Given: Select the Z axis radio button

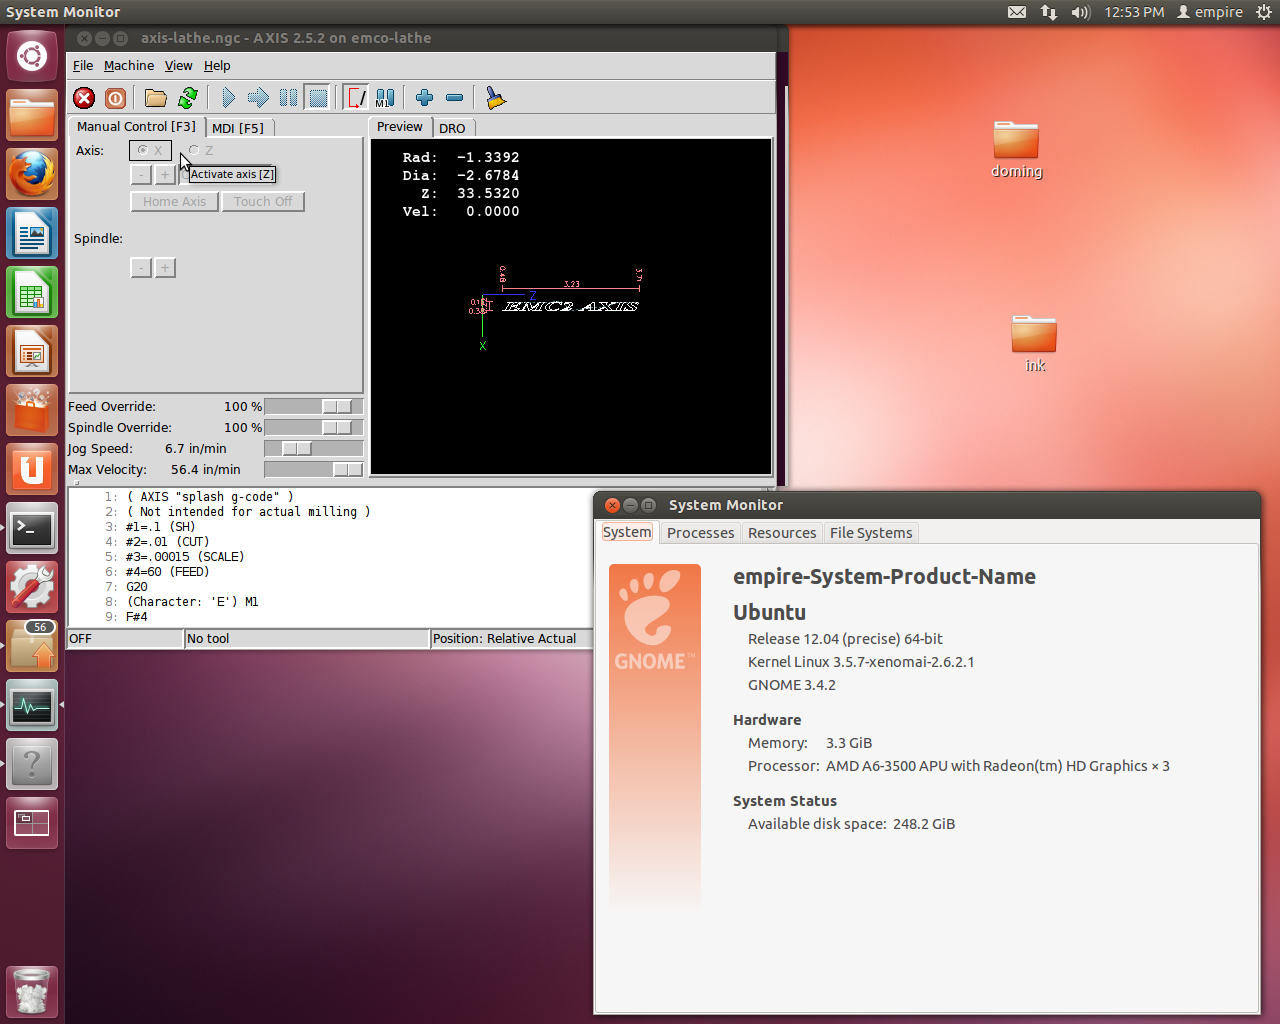Looking at the screenshot, I should (x=200, y=150).
